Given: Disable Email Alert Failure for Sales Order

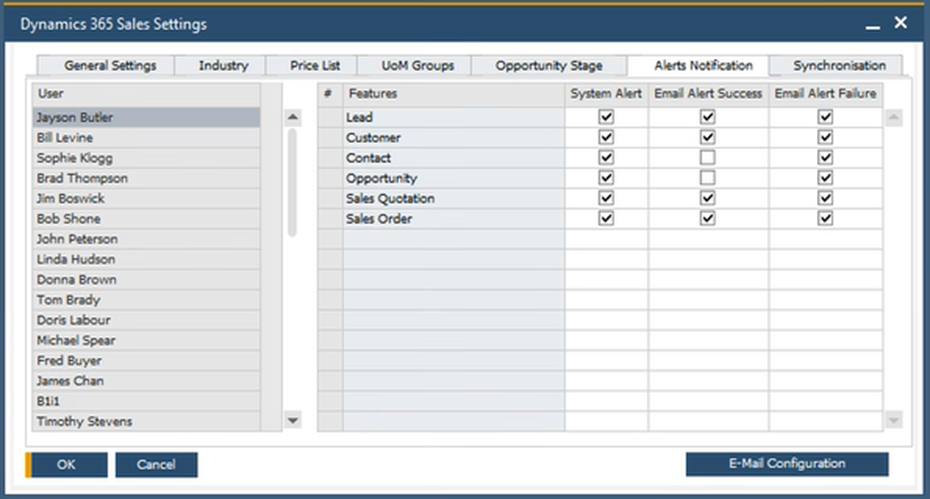Looking at the screenshot, I should coord(825,218).
